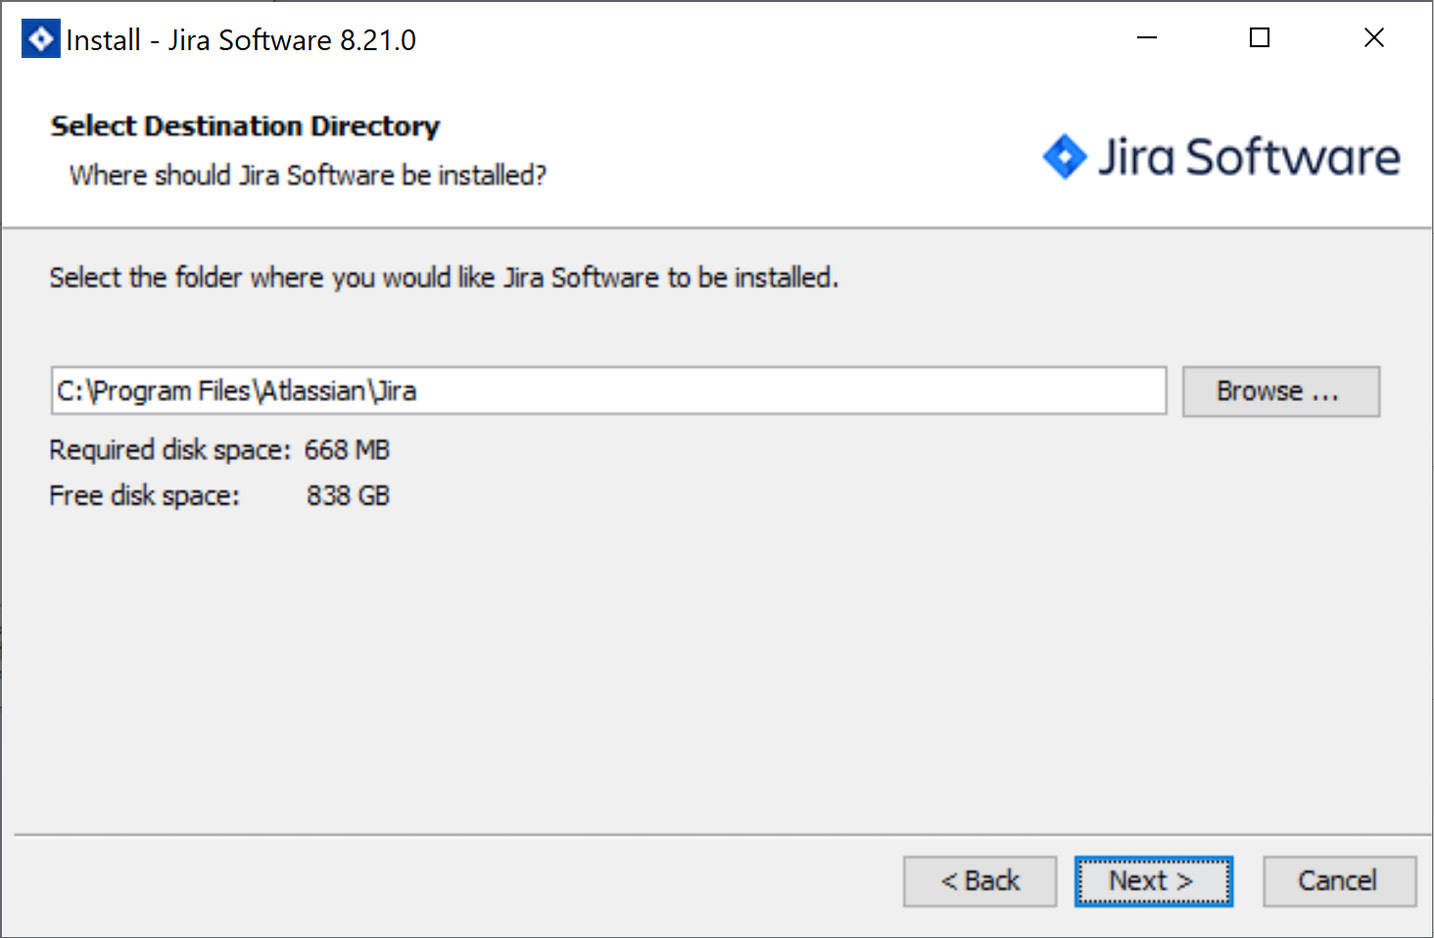Screen dimensions: 1434x938
Task: Click the 668 MB disk space value
Action: 346,450
